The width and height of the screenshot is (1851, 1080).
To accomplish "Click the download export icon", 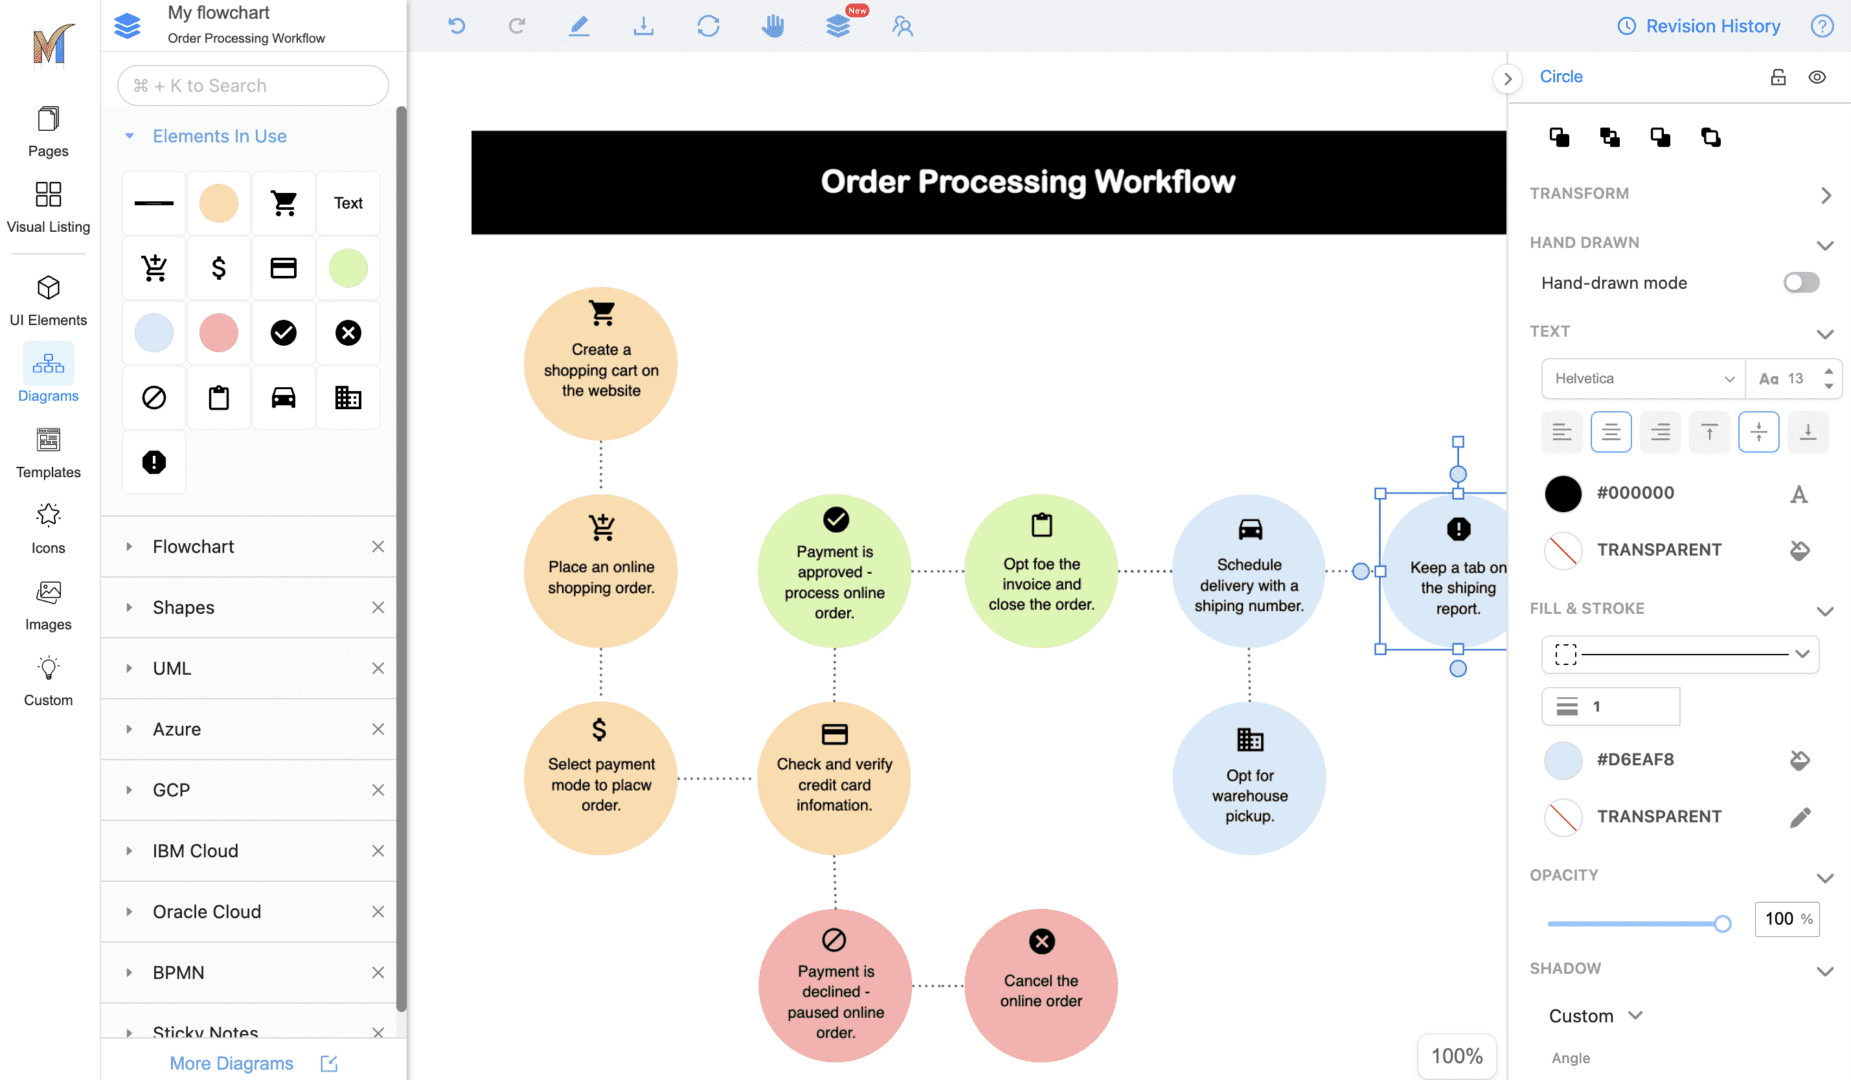I will [x=643, y=26].
